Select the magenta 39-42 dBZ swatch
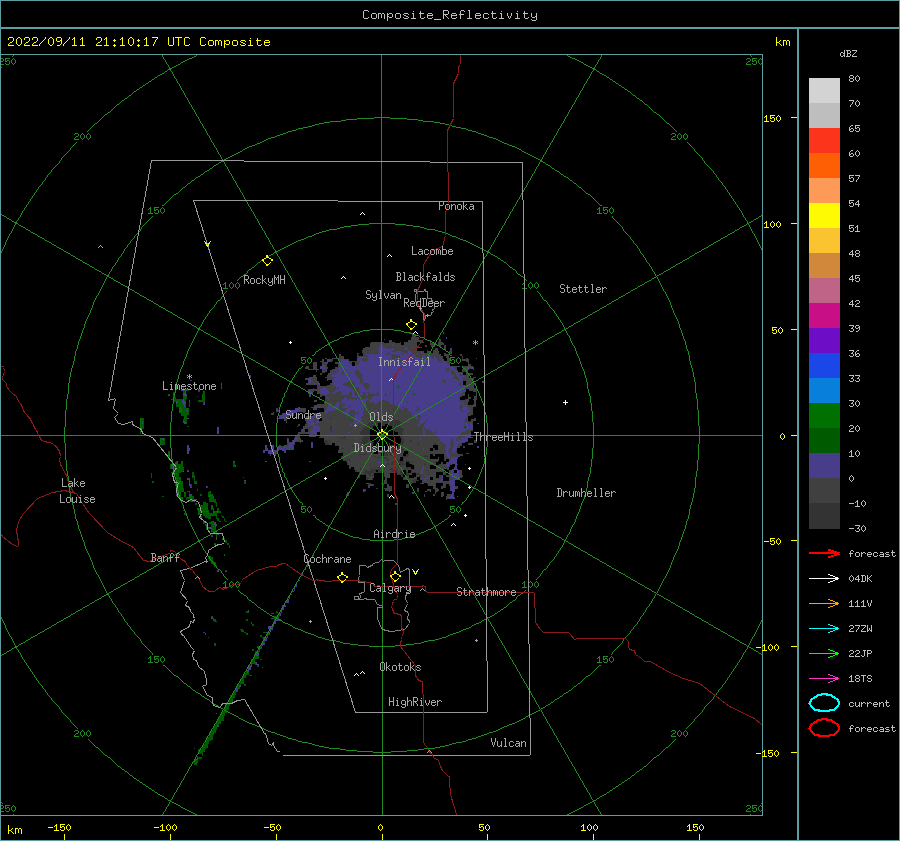 click(x=824, y=315)
